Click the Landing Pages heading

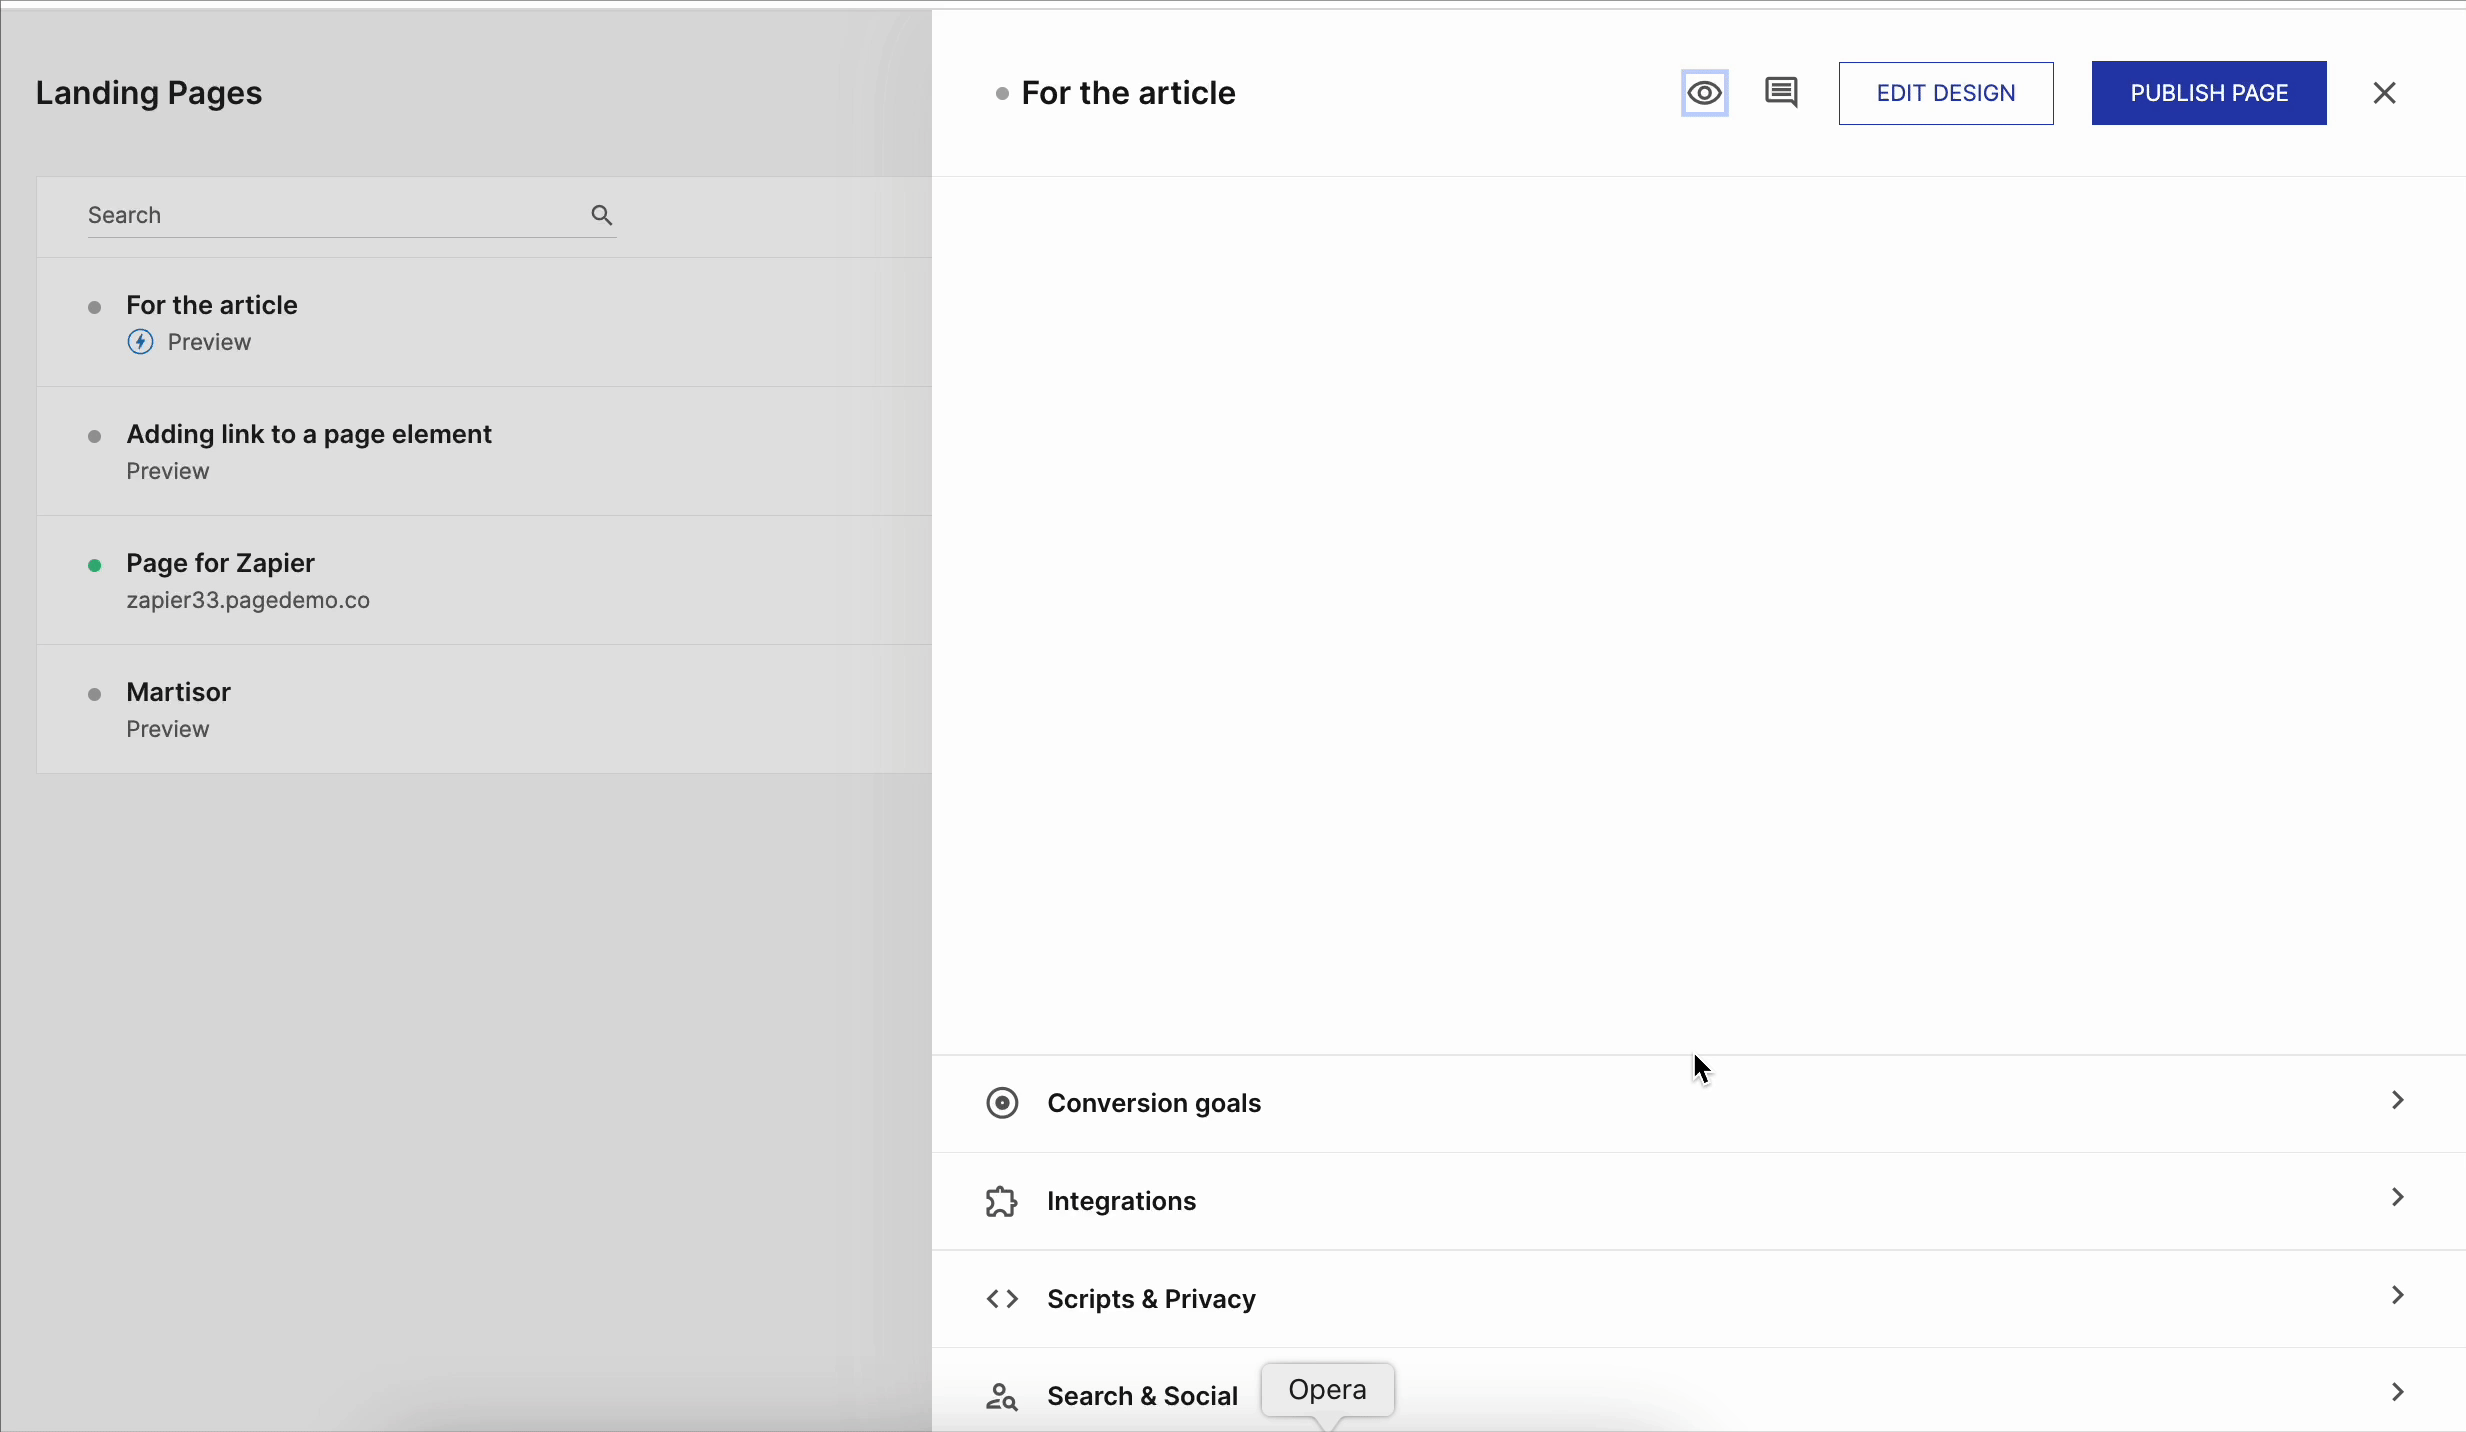click(149, 93)
